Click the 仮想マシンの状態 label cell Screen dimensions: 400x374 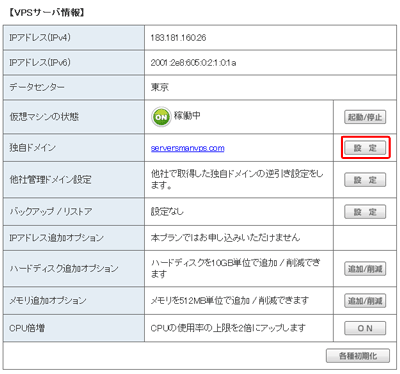tap(74, 117)
